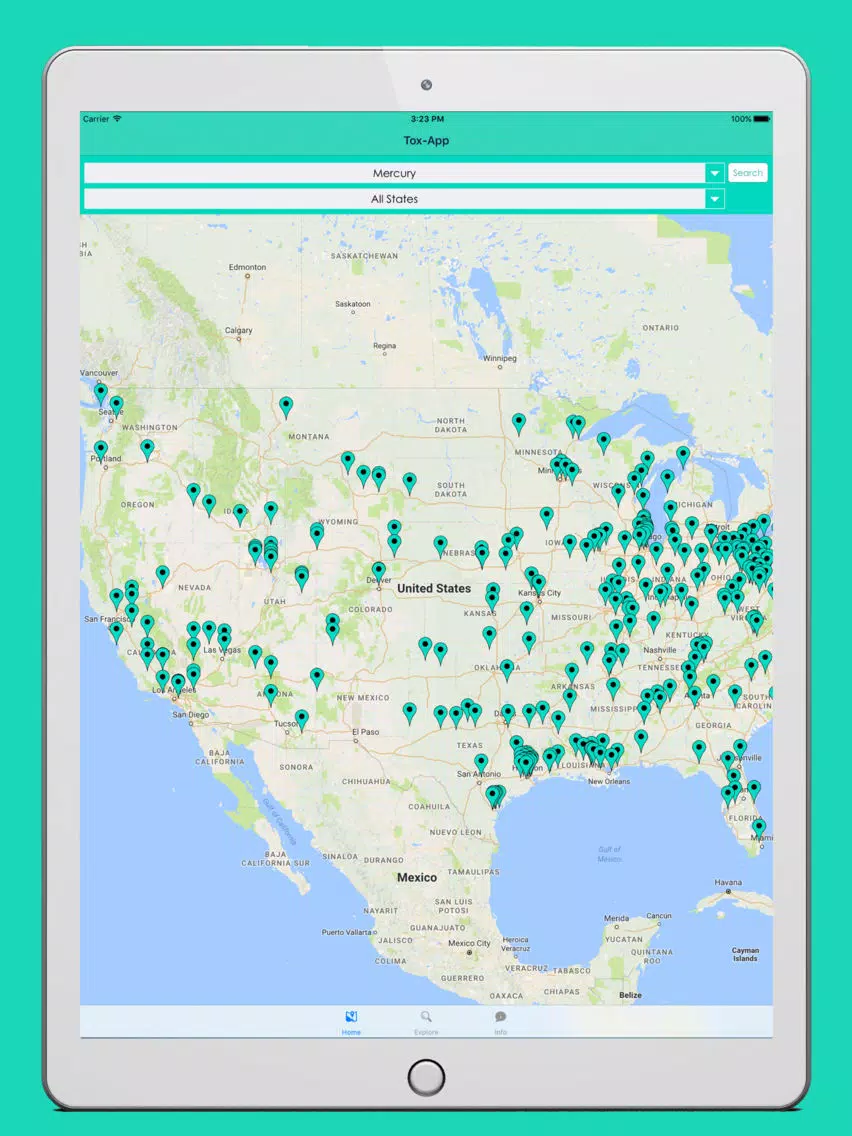This screenshot has width=852, height=1136.
Task: Click the New Orleans city label
Action: pyautogui.click(x=609, y=782)
